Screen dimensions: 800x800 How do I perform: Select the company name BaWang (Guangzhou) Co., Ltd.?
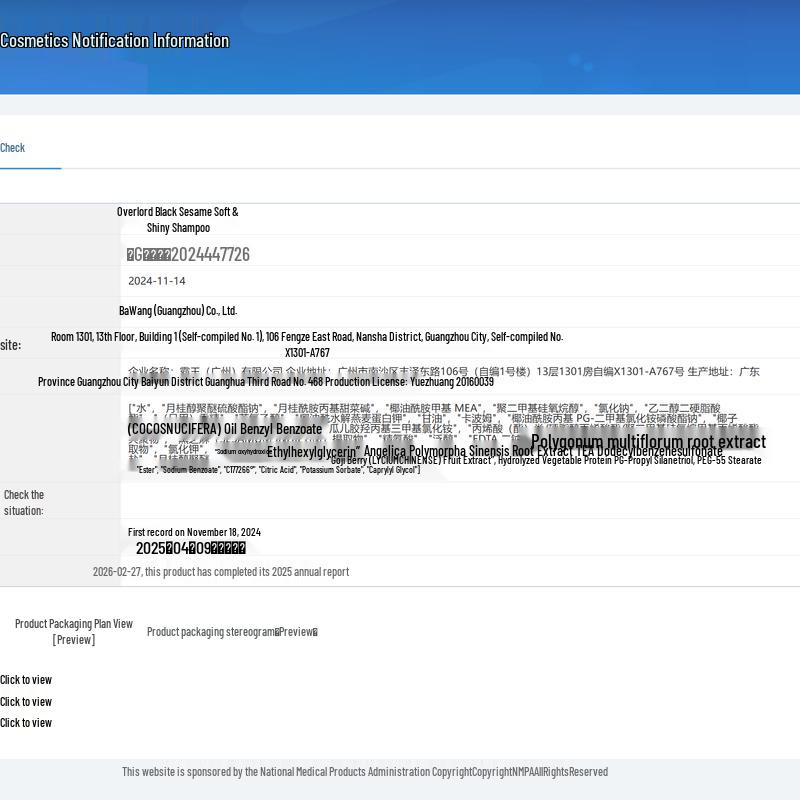[178, 311]
